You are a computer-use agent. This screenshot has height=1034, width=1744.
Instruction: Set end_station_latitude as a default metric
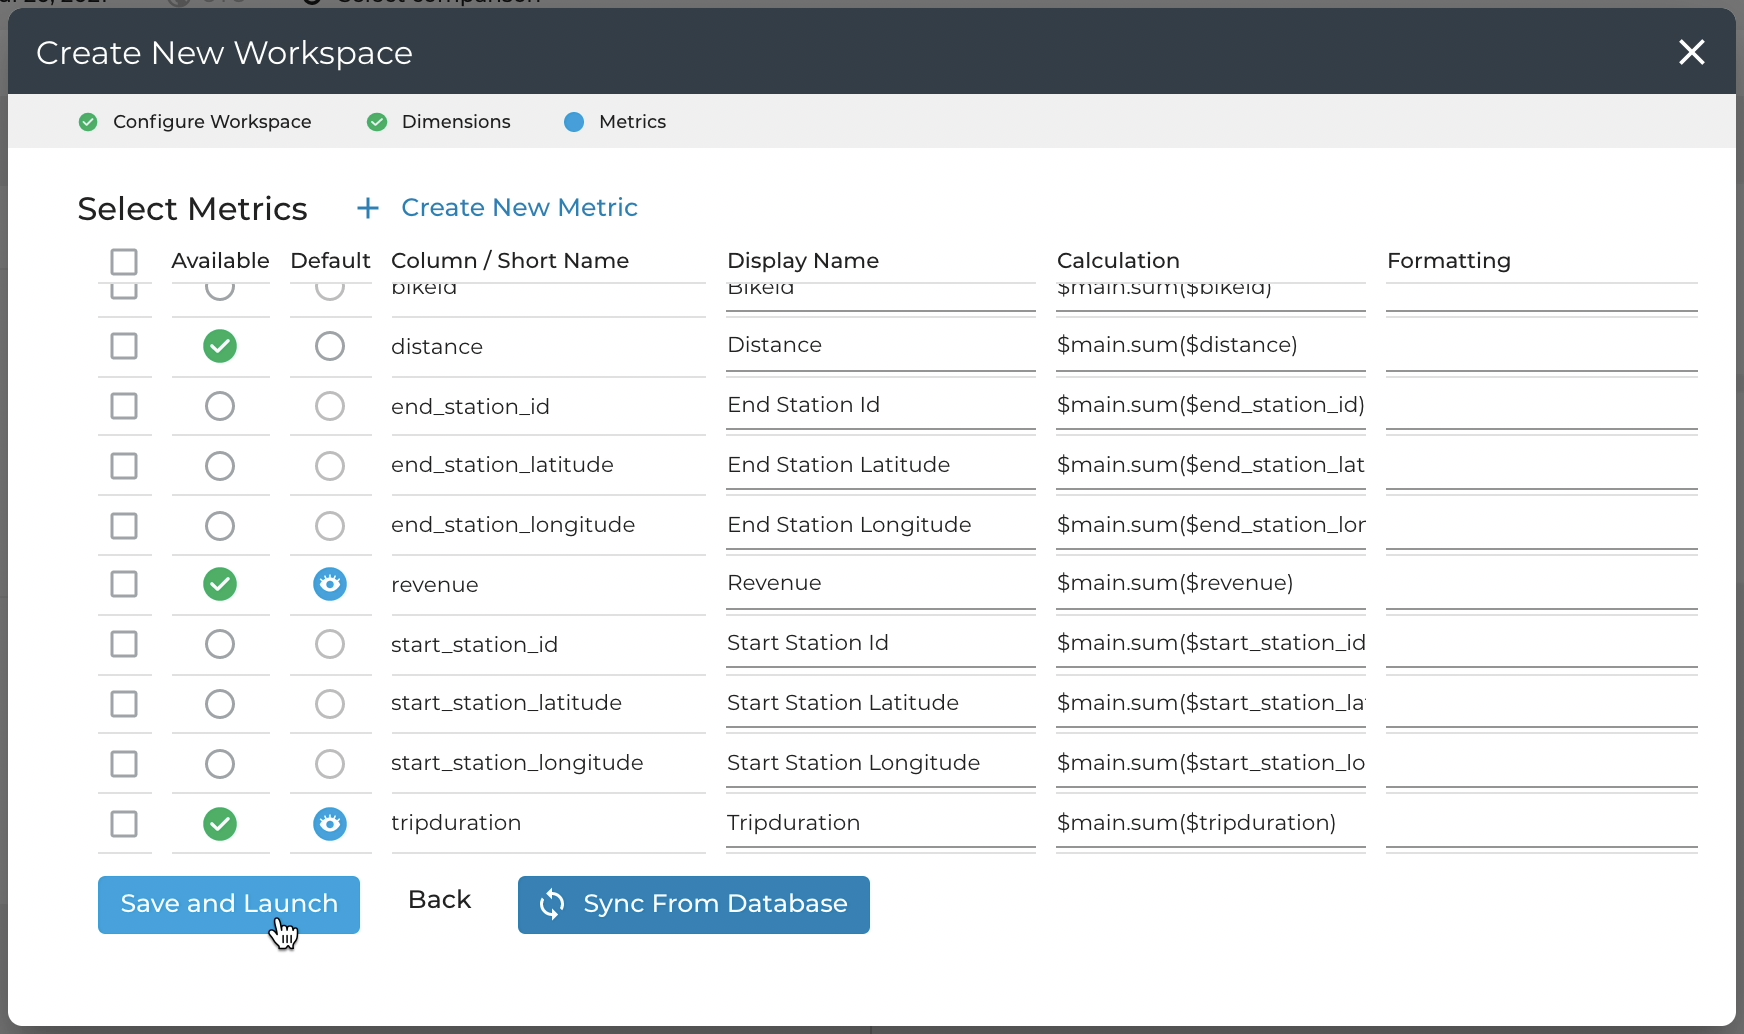330,466
